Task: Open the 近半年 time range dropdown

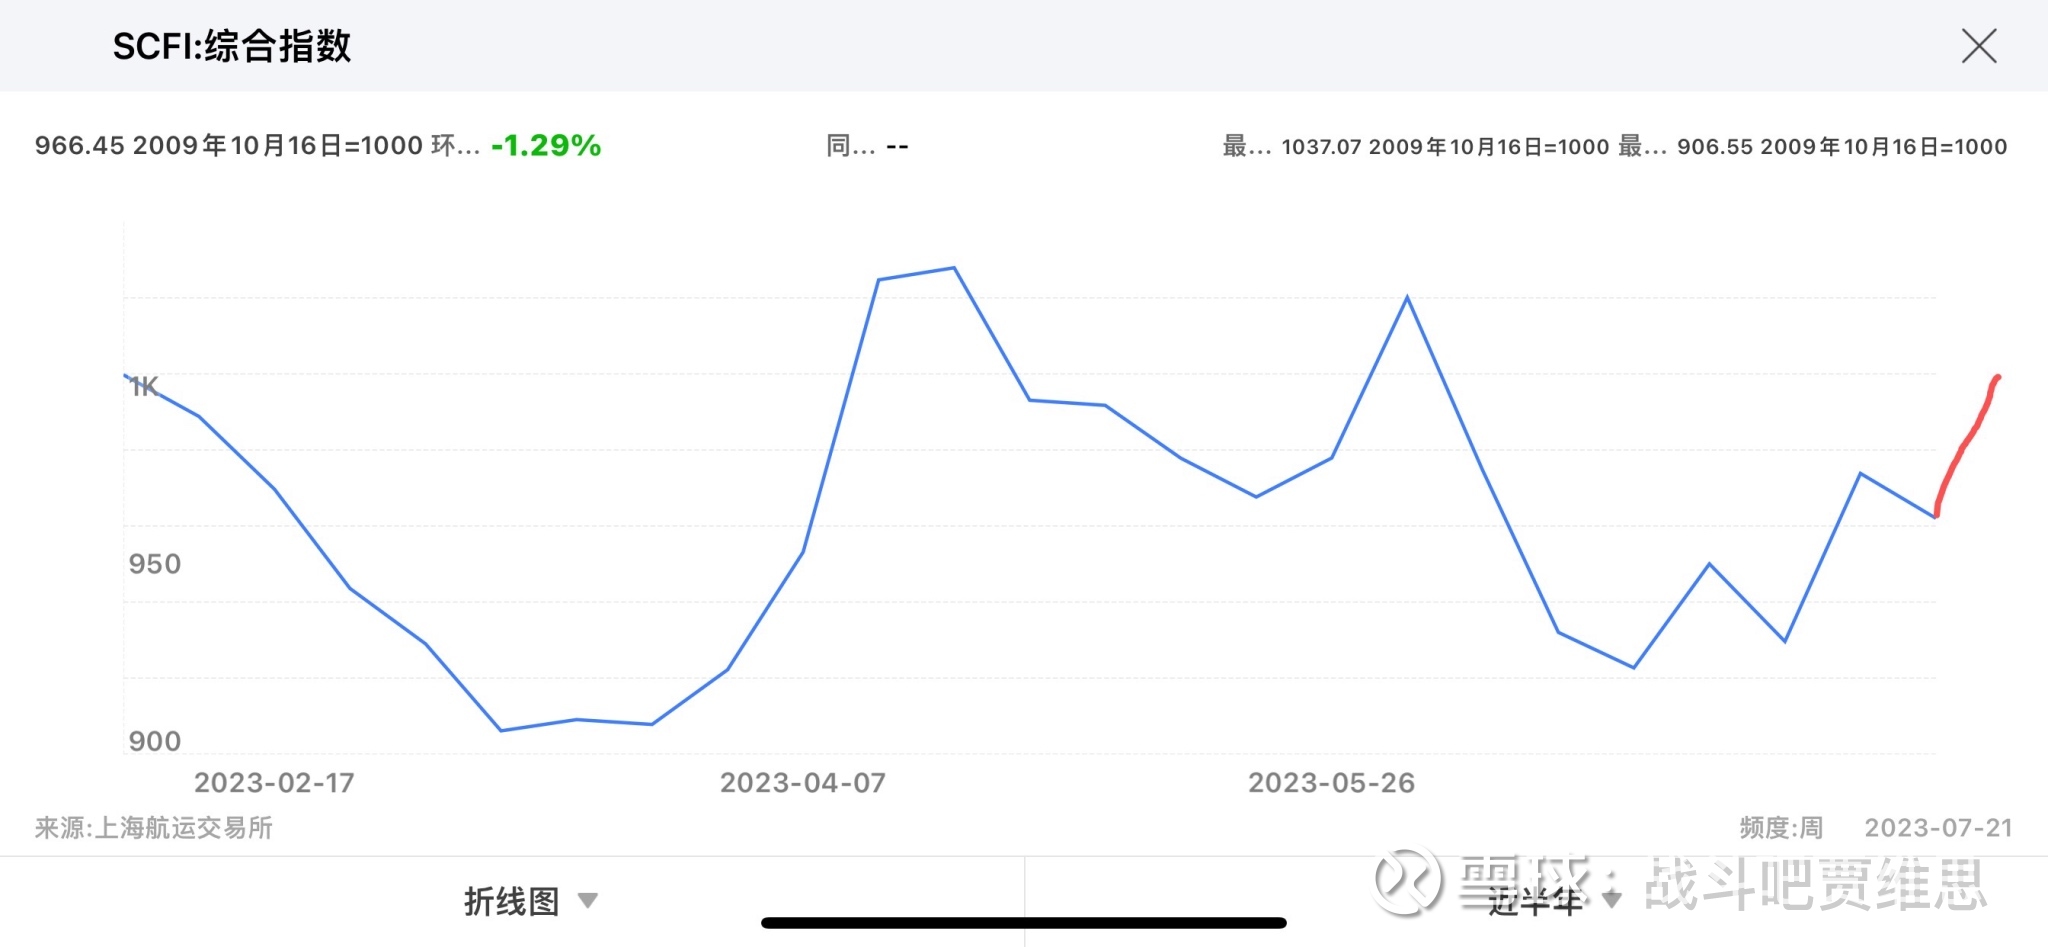Action: 1535,901
